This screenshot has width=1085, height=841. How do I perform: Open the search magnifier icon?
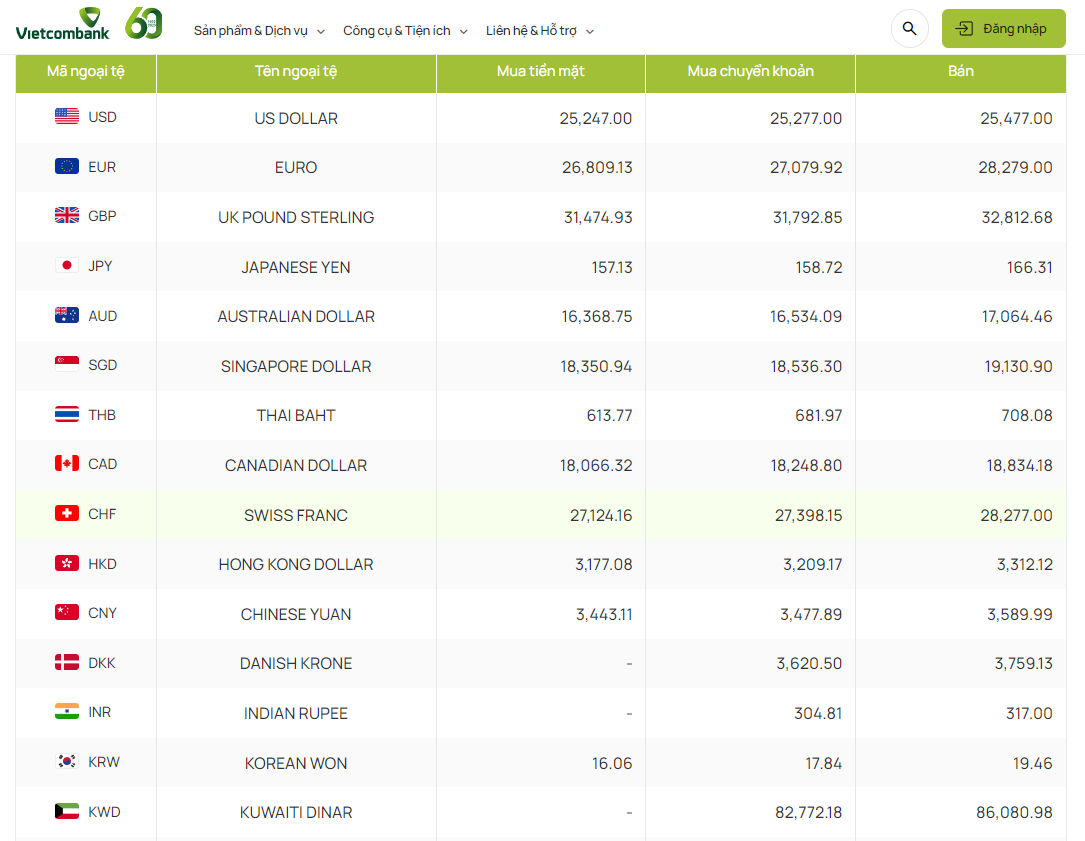[x=909, y=29]
